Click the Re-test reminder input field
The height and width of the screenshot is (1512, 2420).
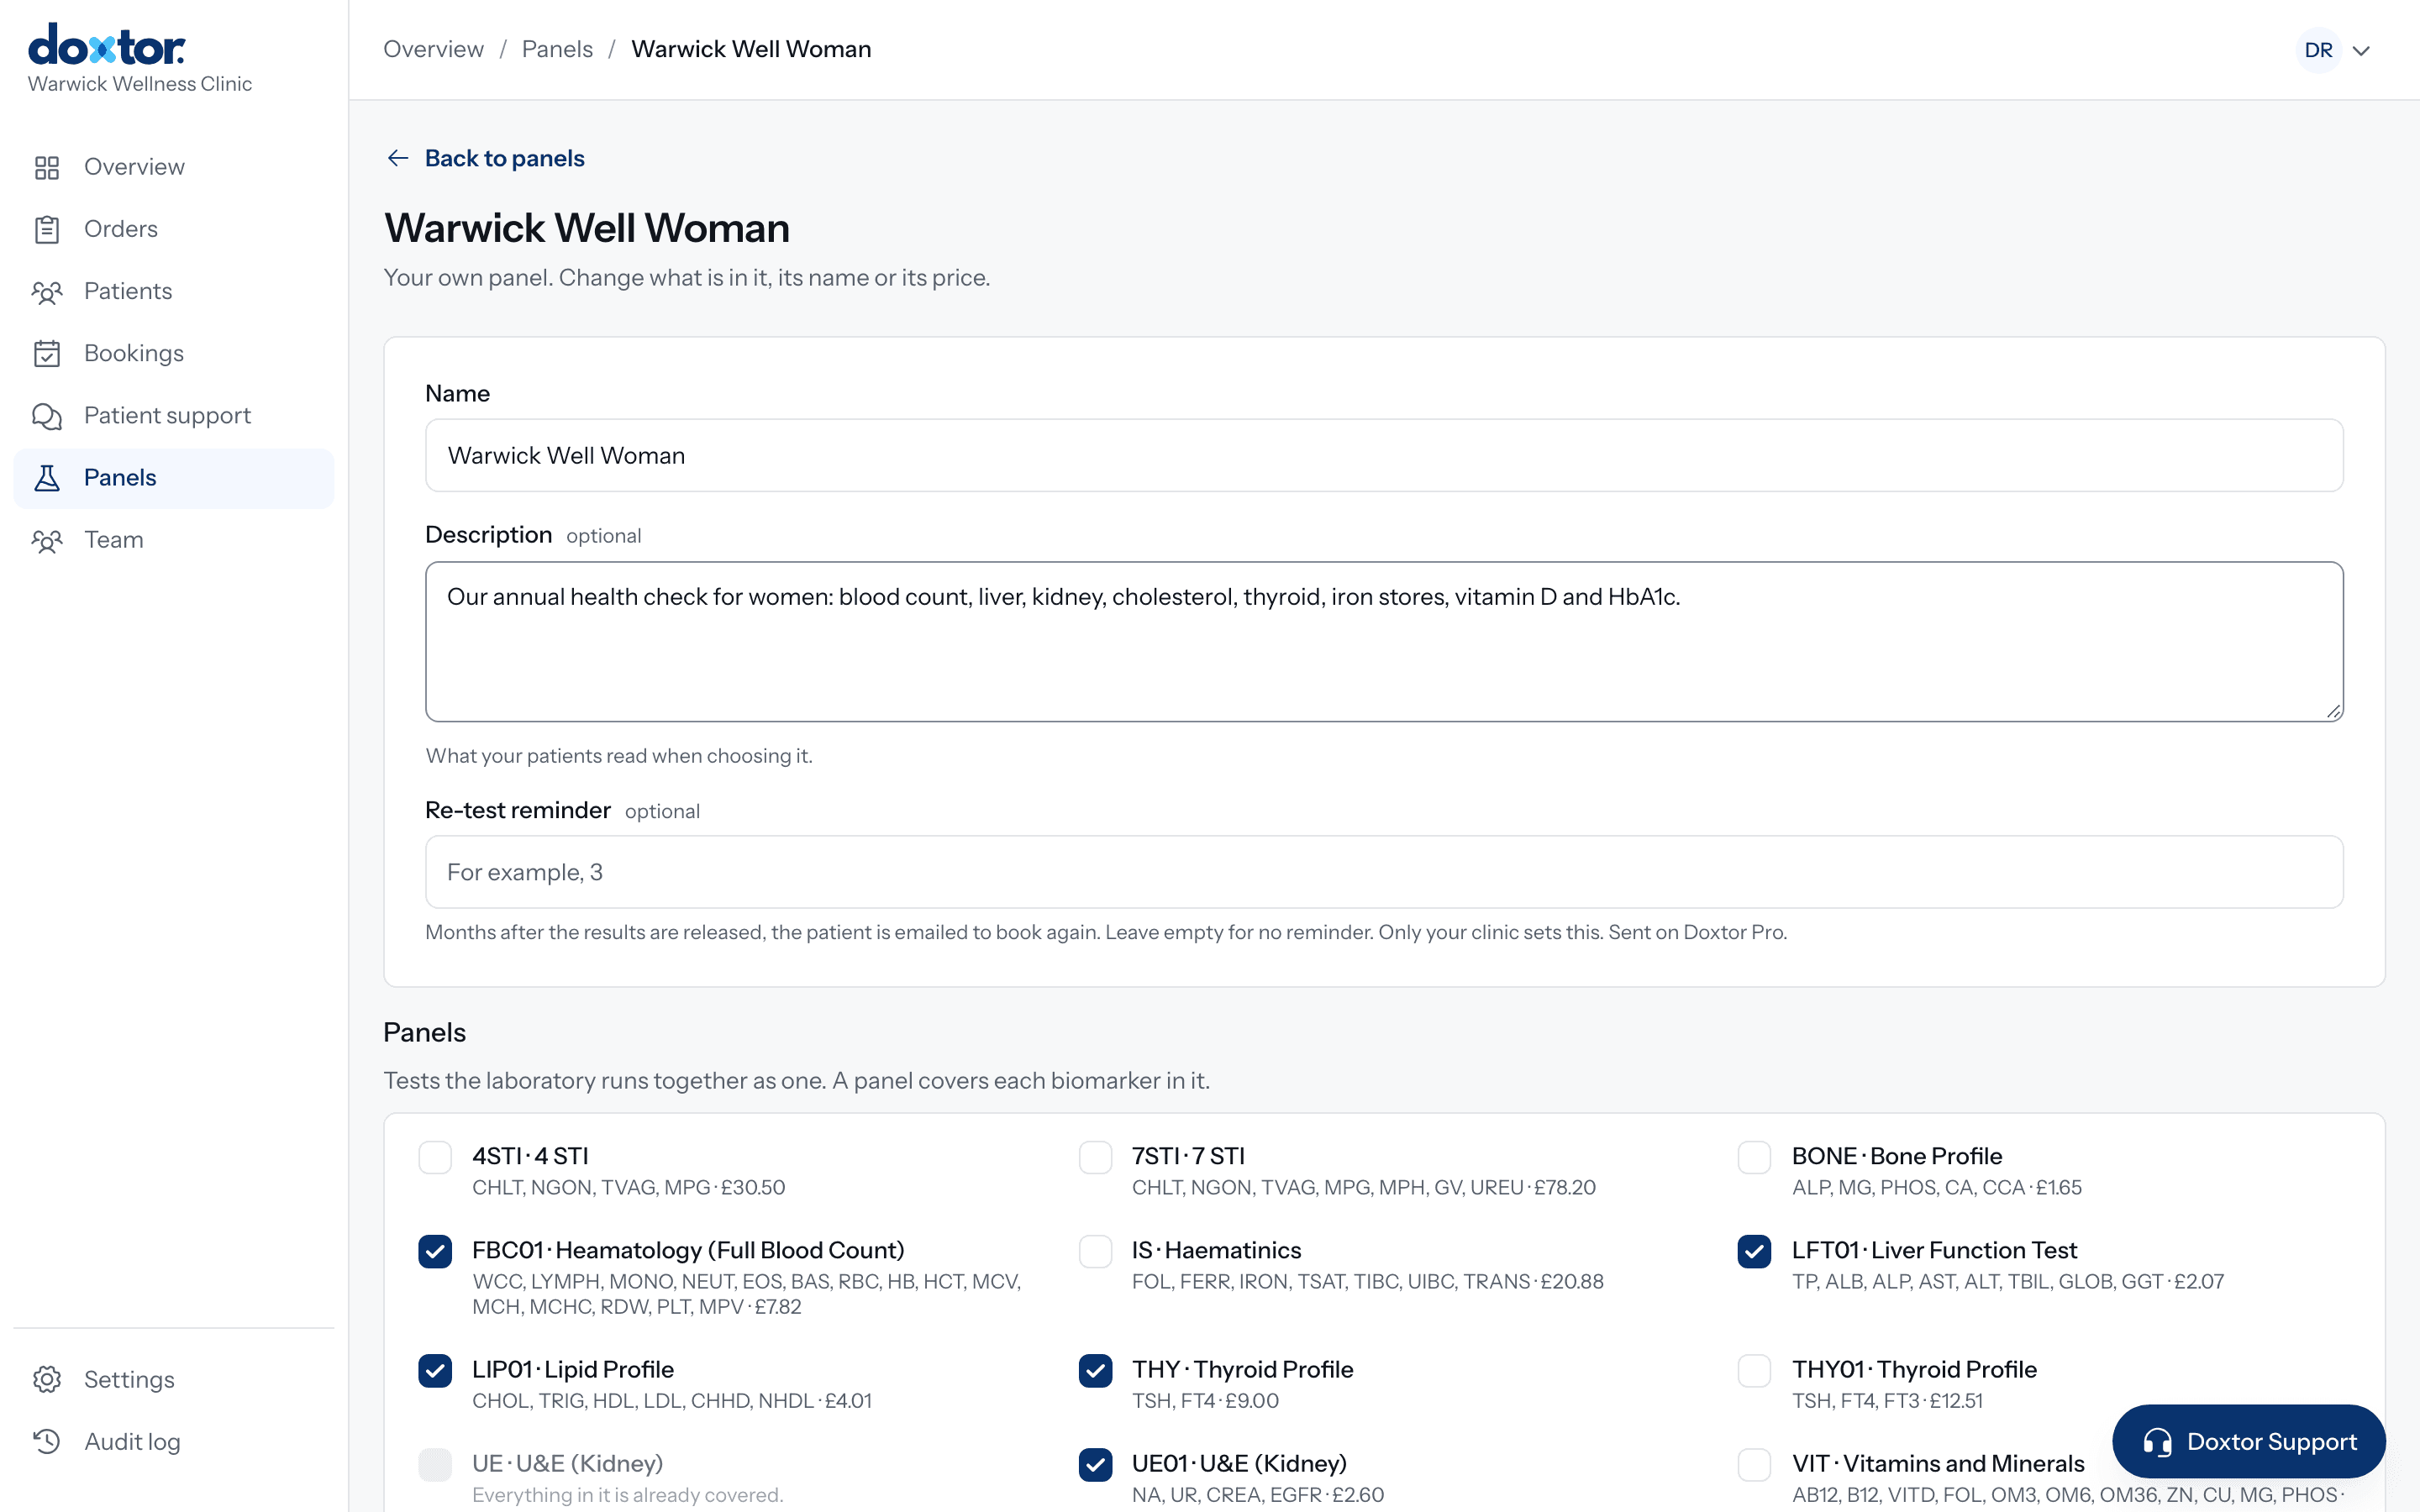coord(1384,872)
